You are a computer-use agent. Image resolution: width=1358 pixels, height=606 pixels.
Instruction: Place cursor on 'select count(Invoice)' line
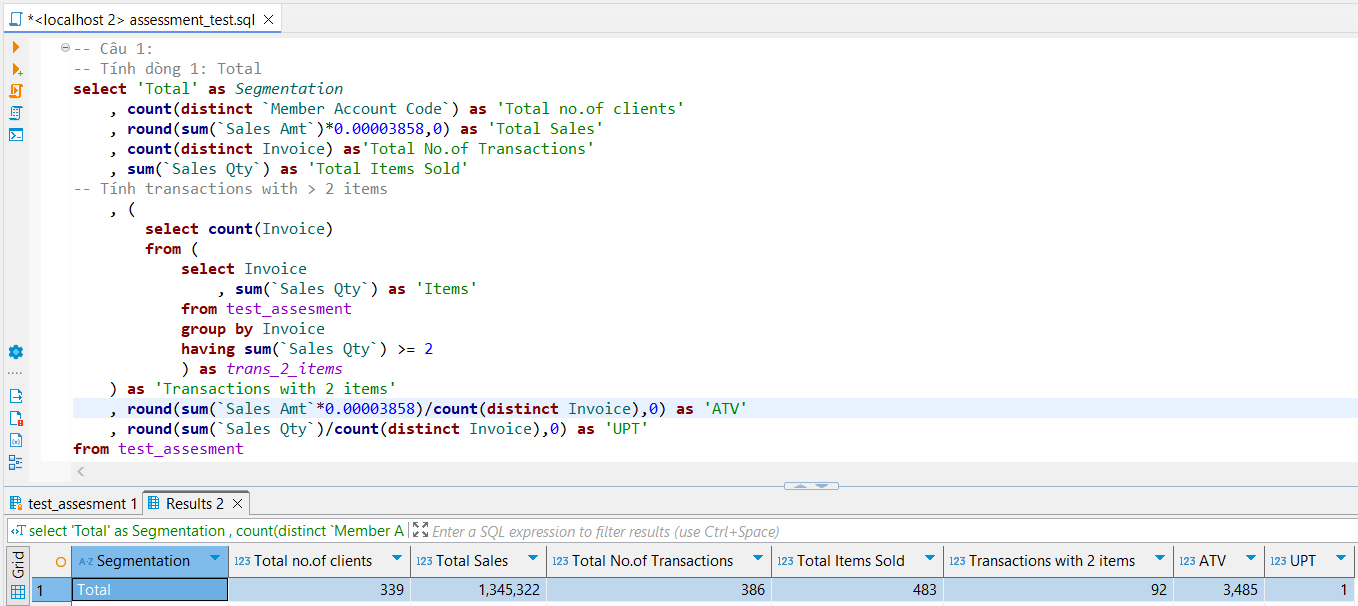[x=239, y=229]
